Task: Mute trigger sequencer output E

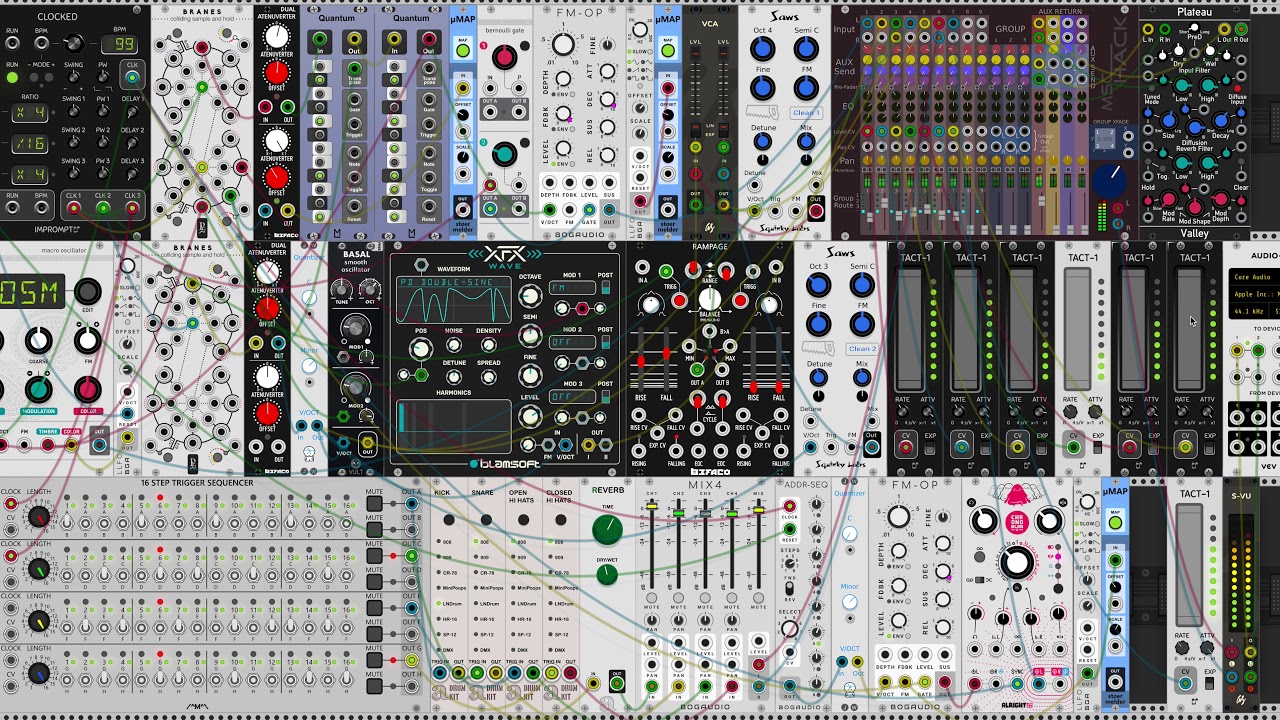Action: (374, 608)
